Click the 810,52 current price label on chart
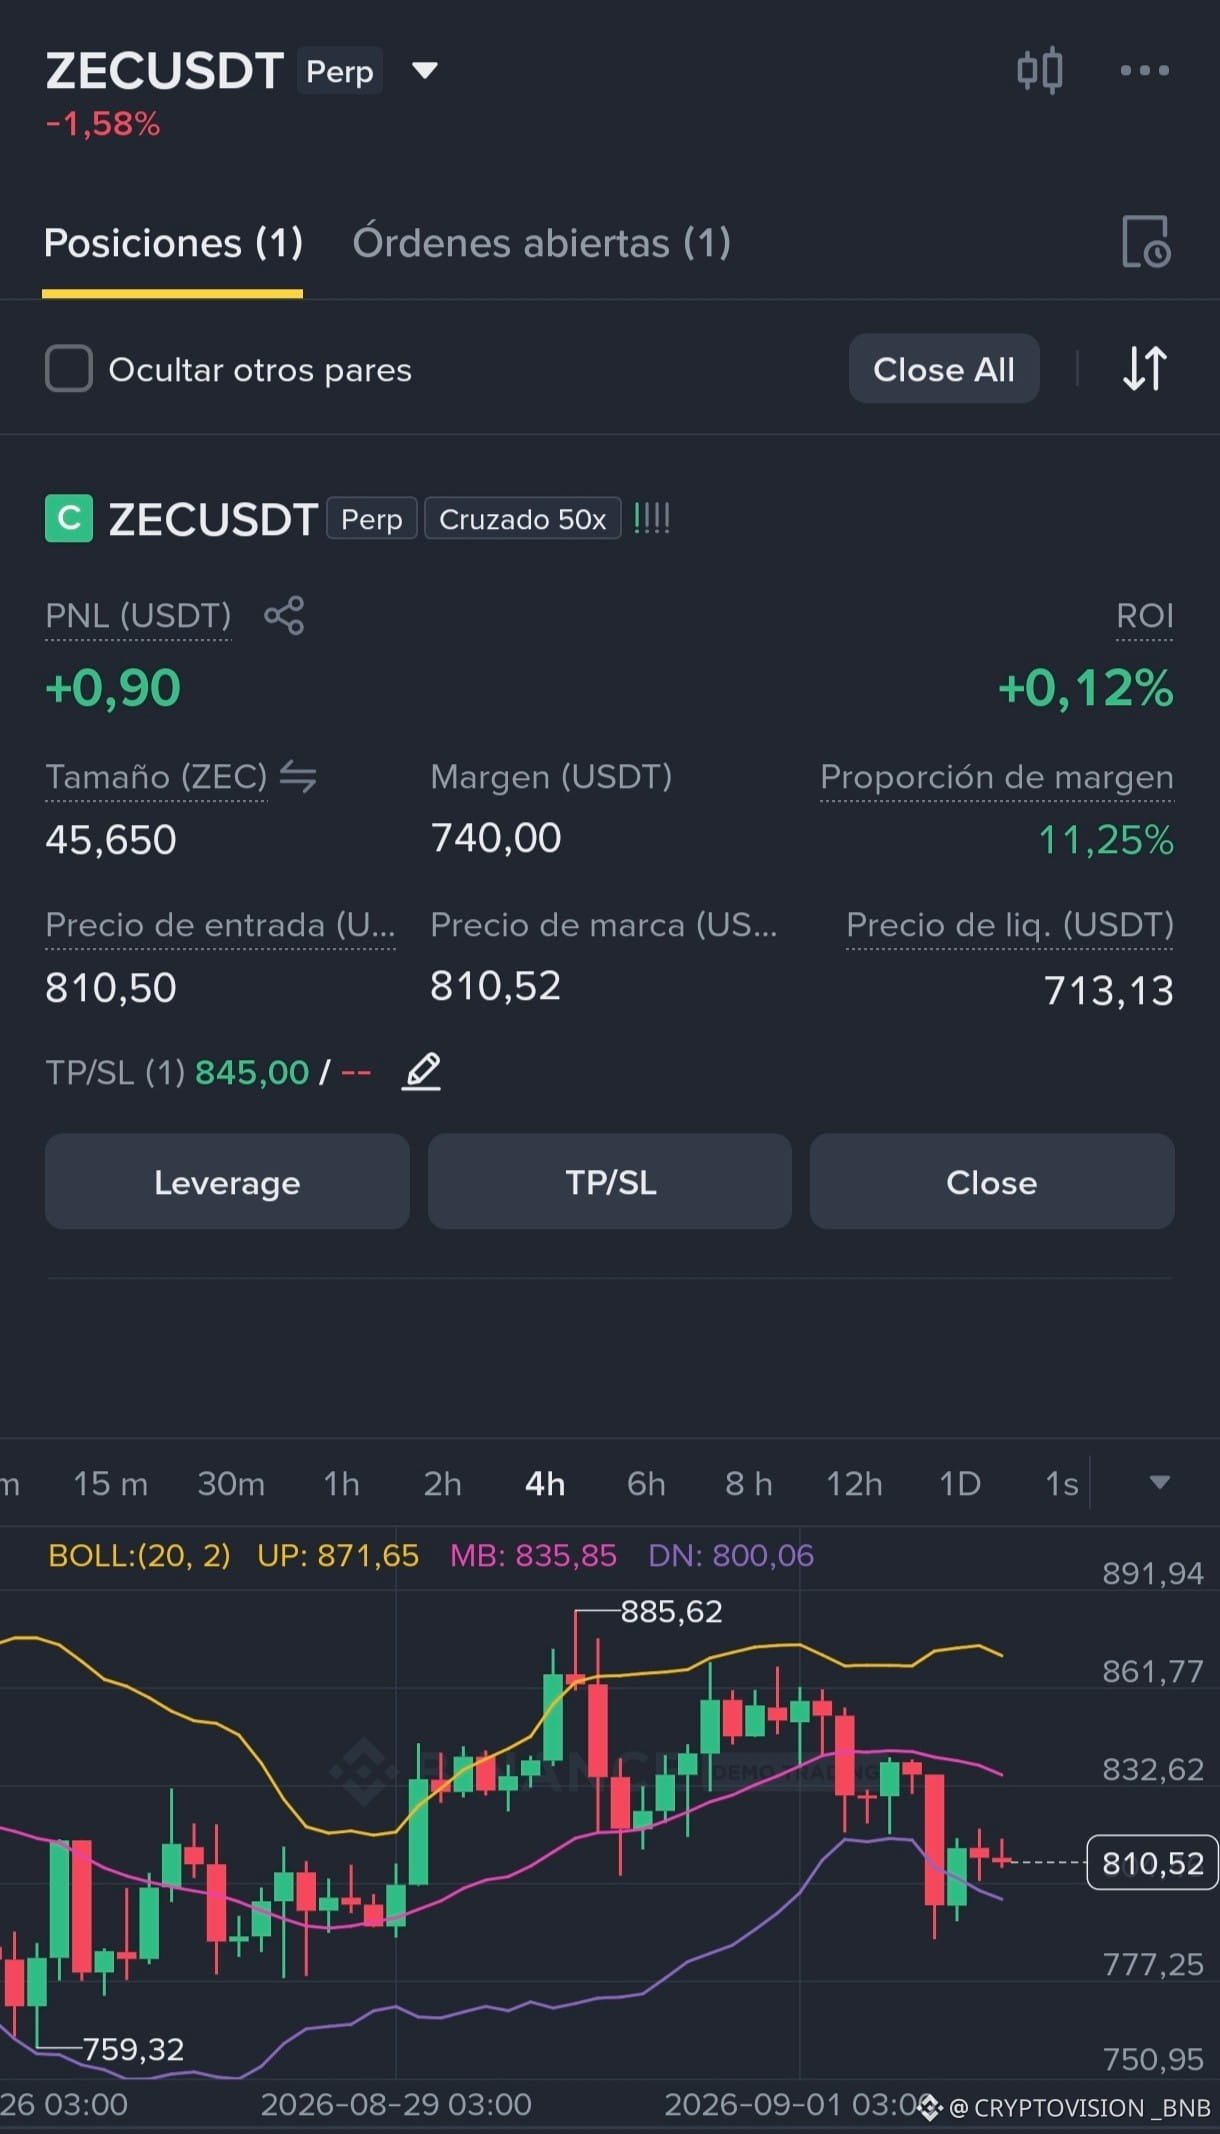This screenshot has width=1220, height=2134. pos(1152,1863)
